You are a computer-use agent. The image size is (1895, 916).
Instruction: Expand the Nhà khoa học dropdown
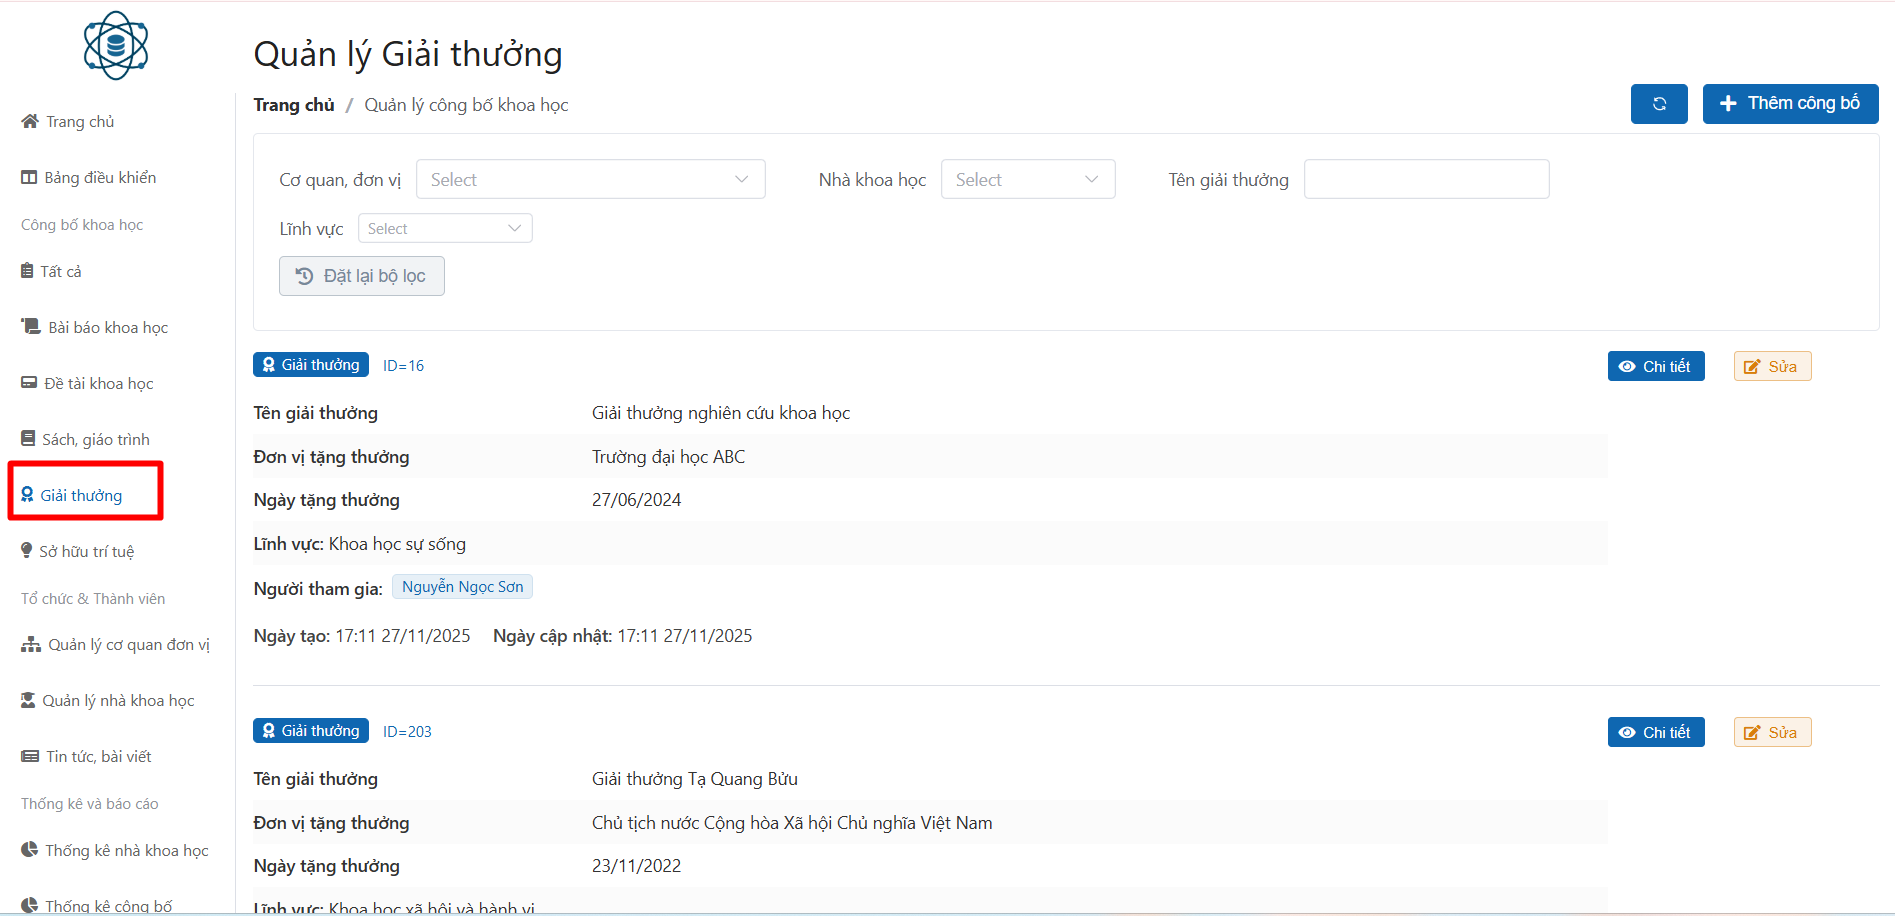point(1027,180)
